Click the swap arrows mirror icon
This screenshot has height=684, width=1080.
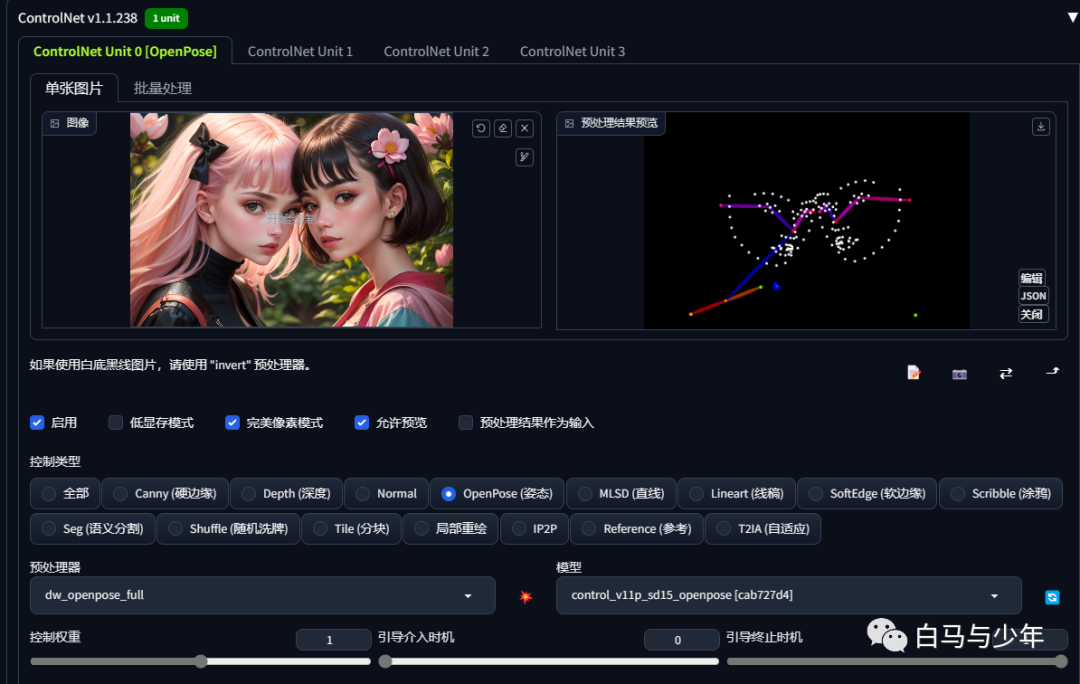(1006, 373)
